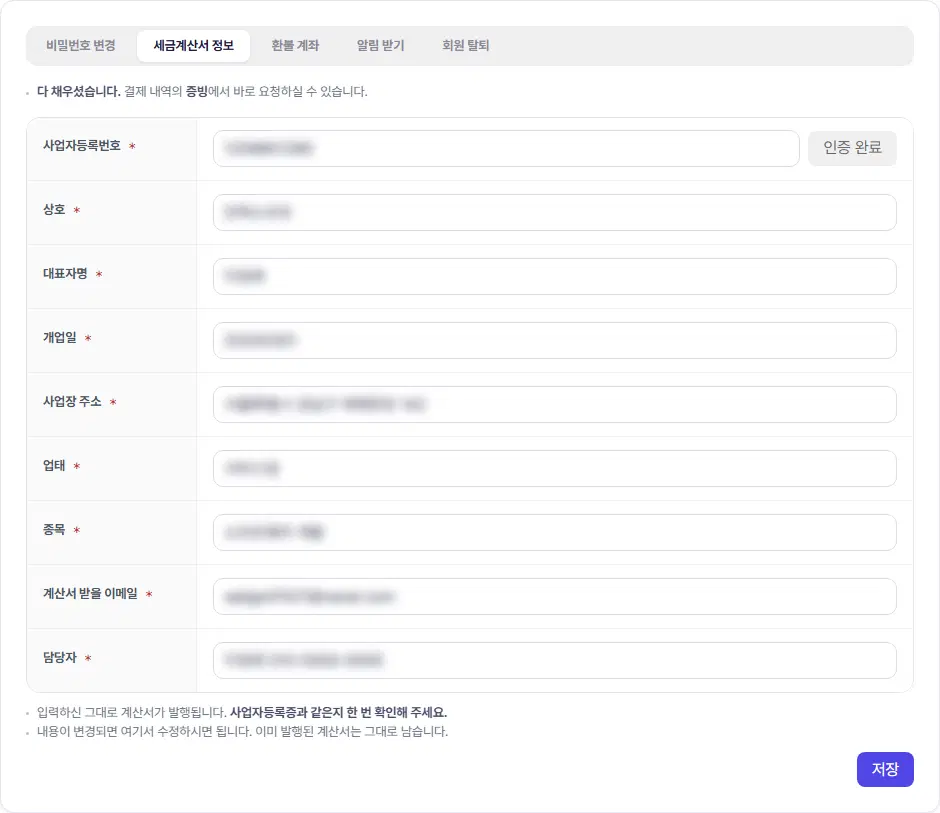The height and width of the screenshot is (813, 940).
Task: Open the 비밀번호 변경 tab
Action: (x=81, y=46)
